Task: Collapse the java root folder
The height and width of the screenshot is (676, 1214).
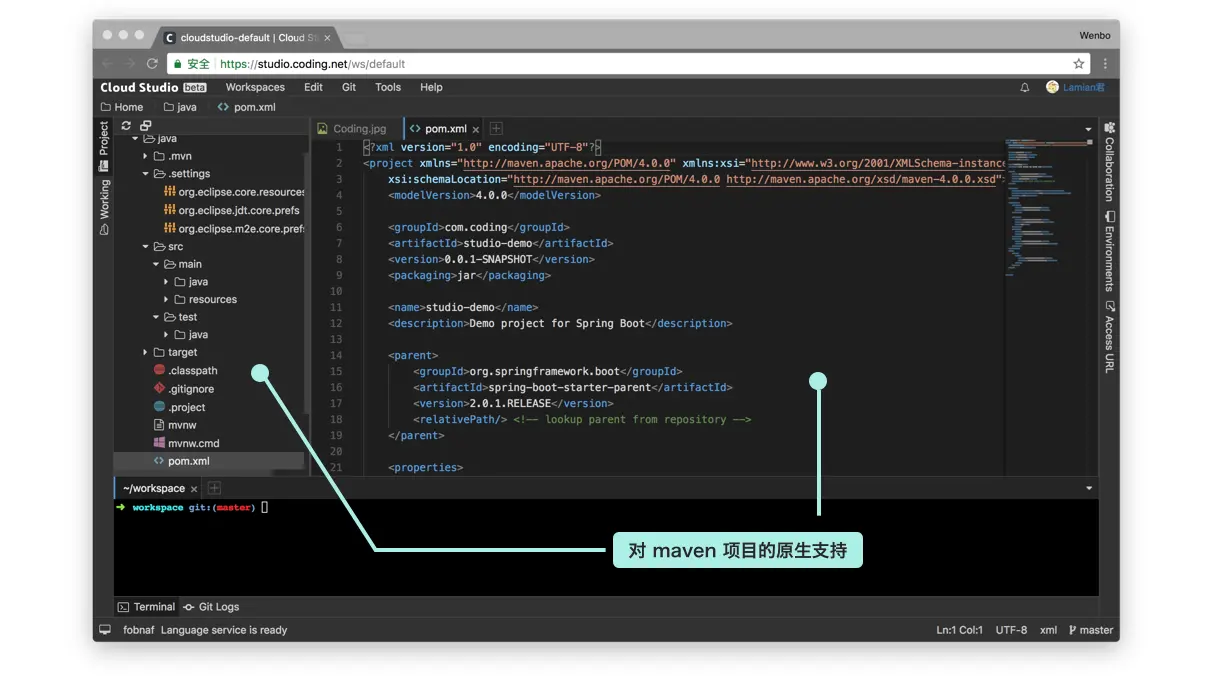Action: 135,139
